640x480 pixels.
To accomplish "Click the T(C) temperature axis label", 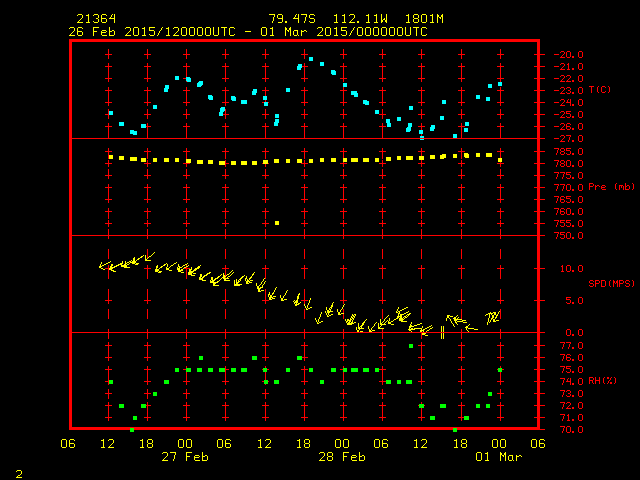I will 600,89.
